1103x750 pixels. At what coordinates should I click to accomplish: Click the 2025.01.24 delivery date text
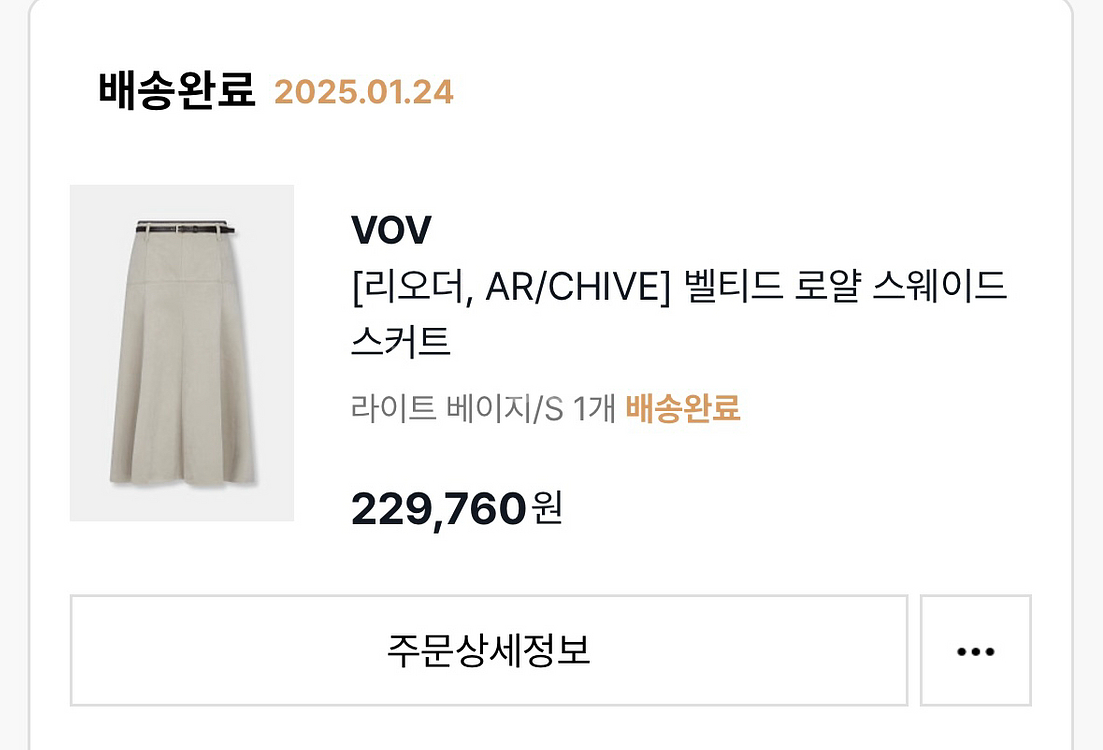coord(364,92)
